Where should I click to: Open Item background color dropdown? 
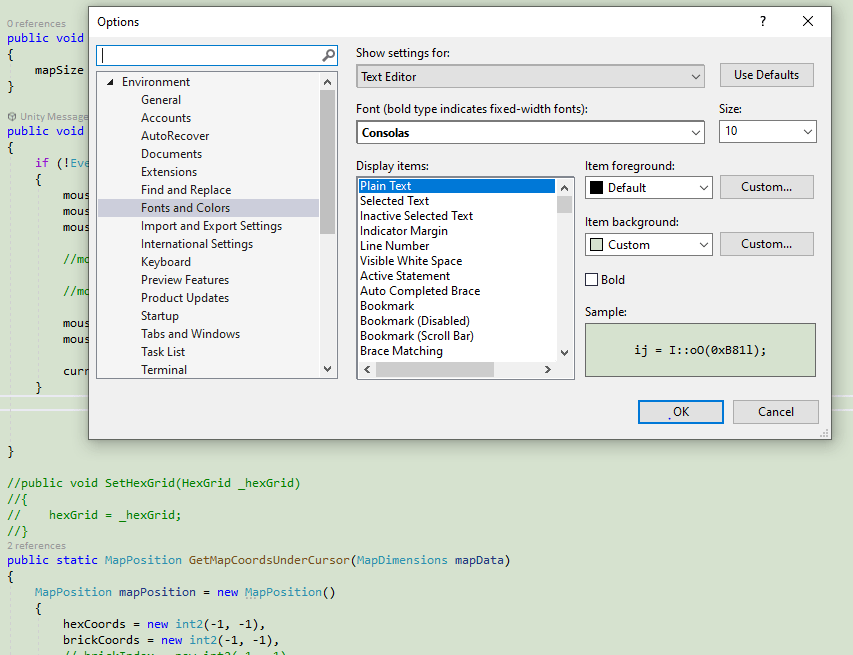(x=648, y=245)
